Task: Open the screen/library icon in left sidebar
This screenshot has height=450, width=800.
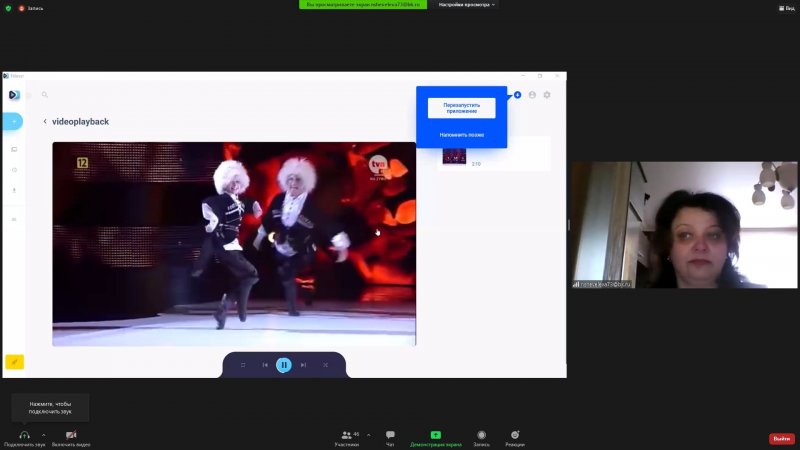Action: click(14, 149)
